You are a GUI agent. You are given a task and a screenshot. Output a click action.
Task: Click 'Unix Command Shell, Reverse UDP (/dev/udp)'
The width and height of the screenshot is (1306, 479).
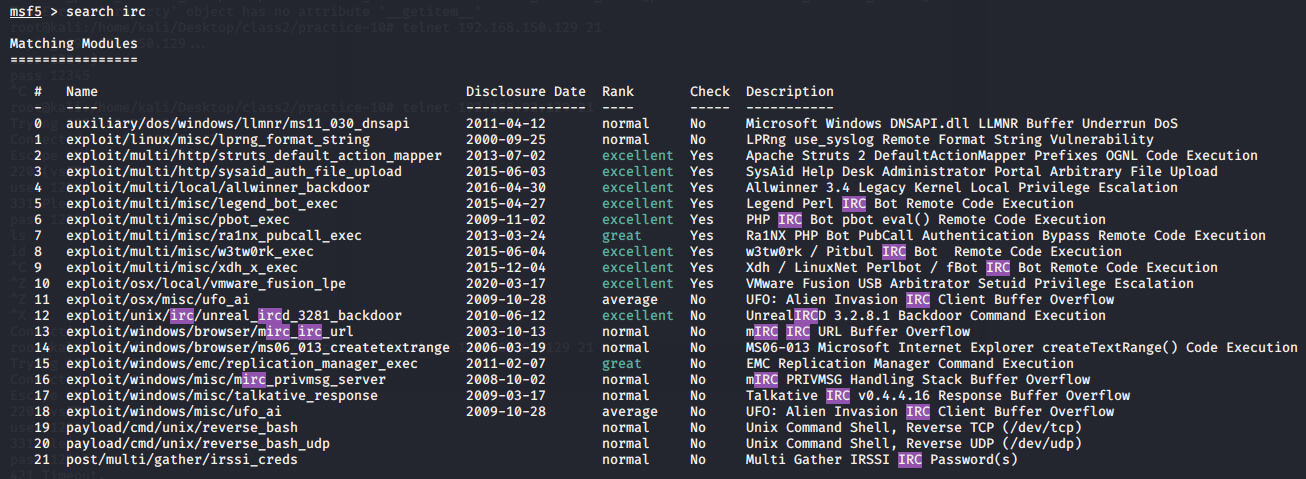click(914, 444)
